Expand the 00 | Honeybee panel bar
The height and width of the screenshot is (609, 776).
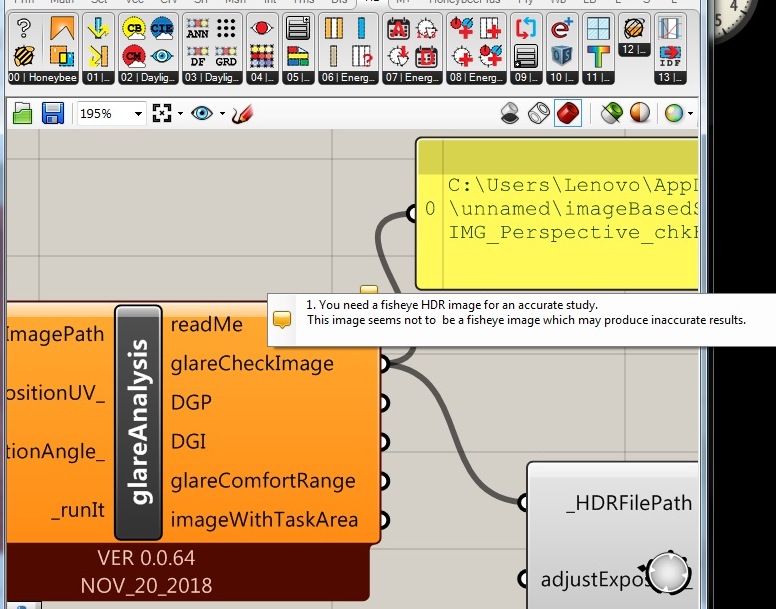pyautogui.click(x=43, y=78)
